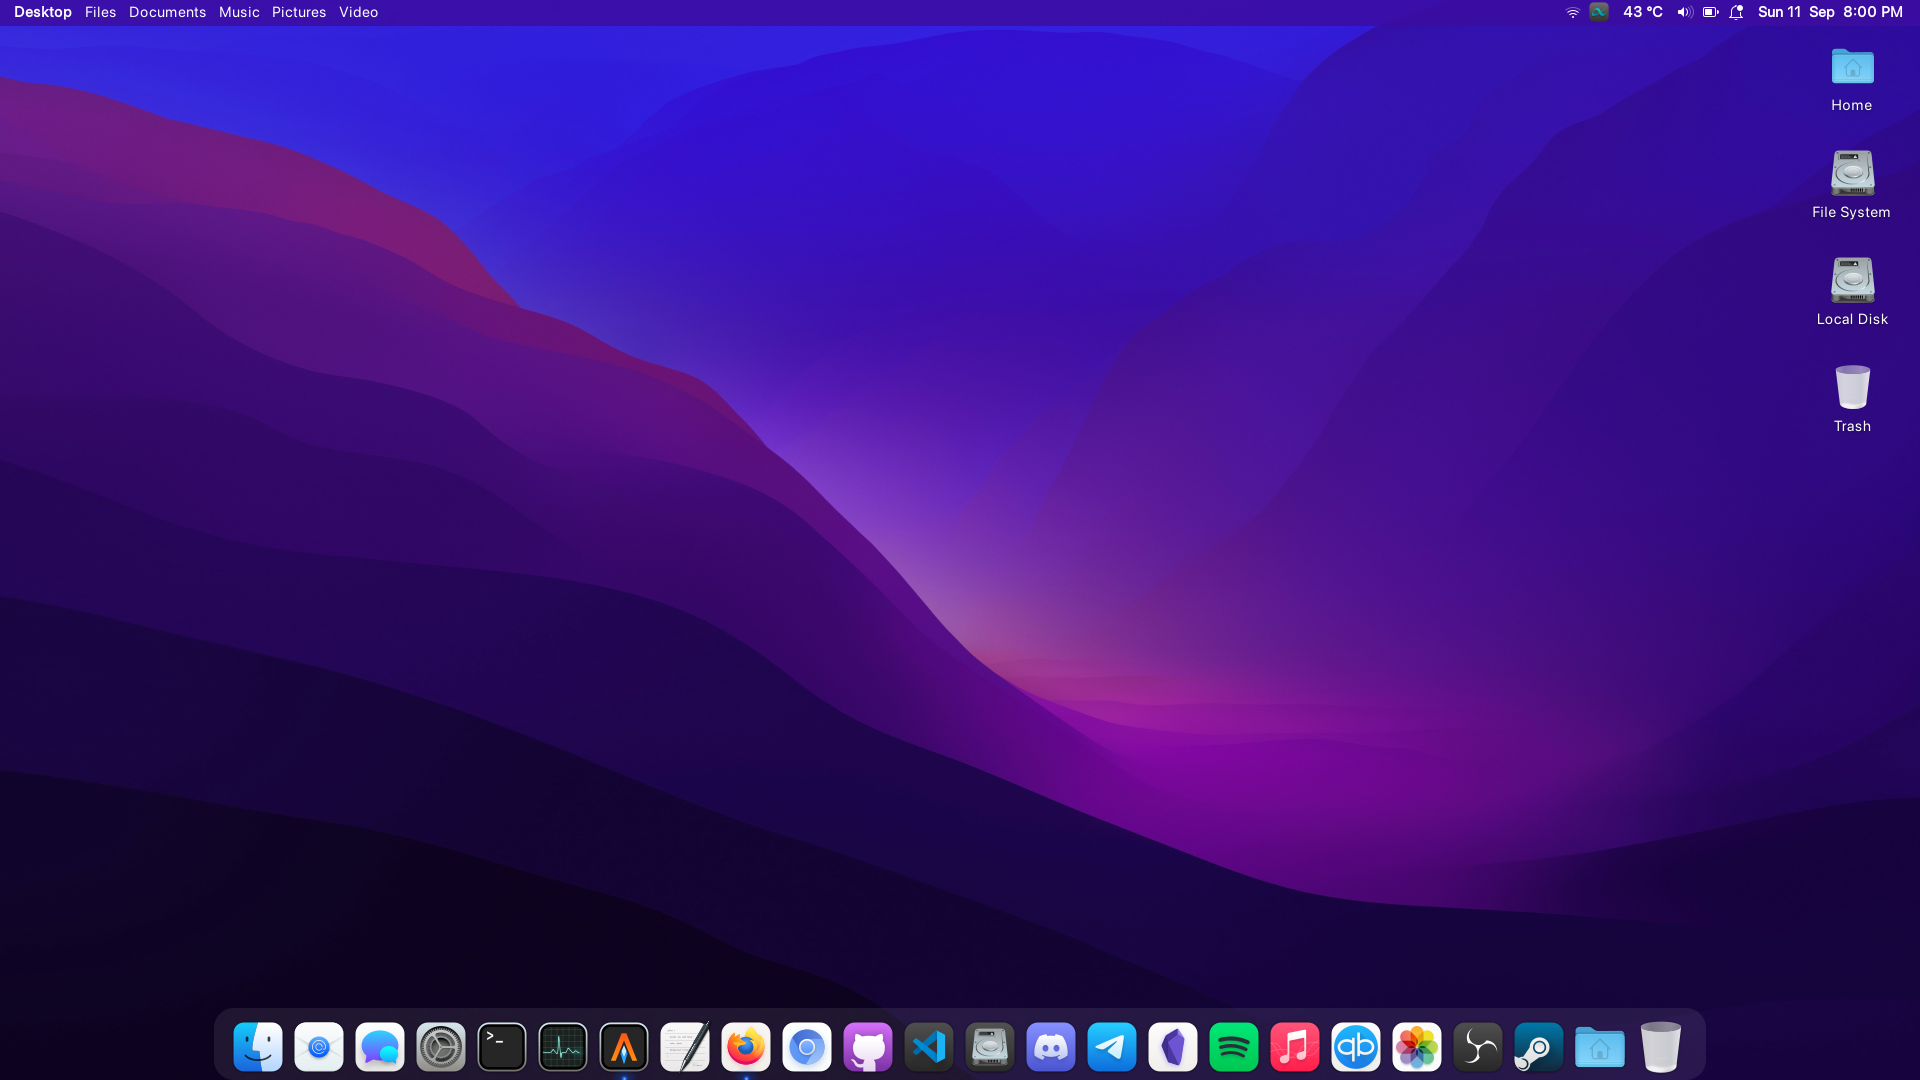Open Discord in the dock
Image resolution: width=1920 pixels, height=1080 pixels.
pos(1051,1047)
